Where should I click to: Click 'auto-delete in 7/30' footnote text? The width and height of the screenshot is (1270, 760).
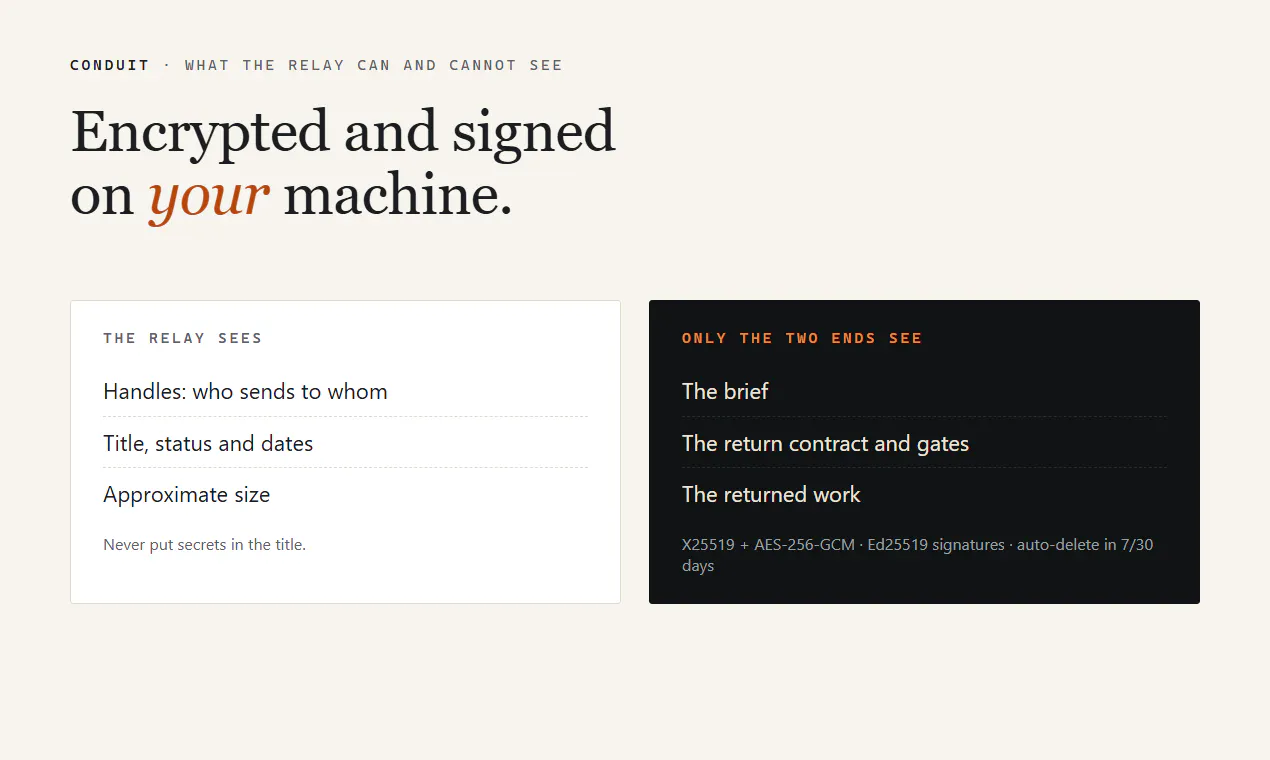pos(1085,545)
